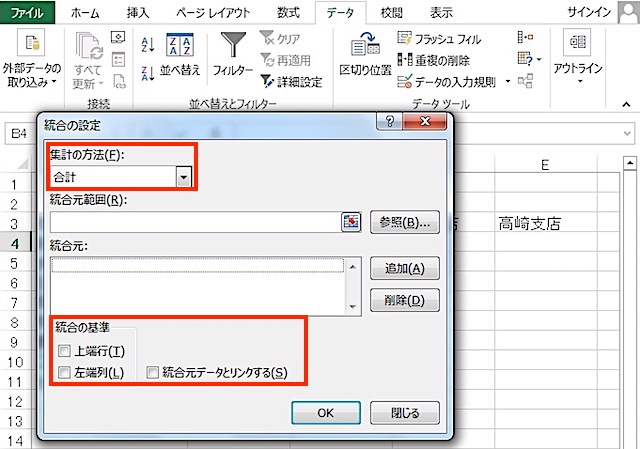Click すべて更新 refresh icon
640x449 pixels.
click(89, 61)
